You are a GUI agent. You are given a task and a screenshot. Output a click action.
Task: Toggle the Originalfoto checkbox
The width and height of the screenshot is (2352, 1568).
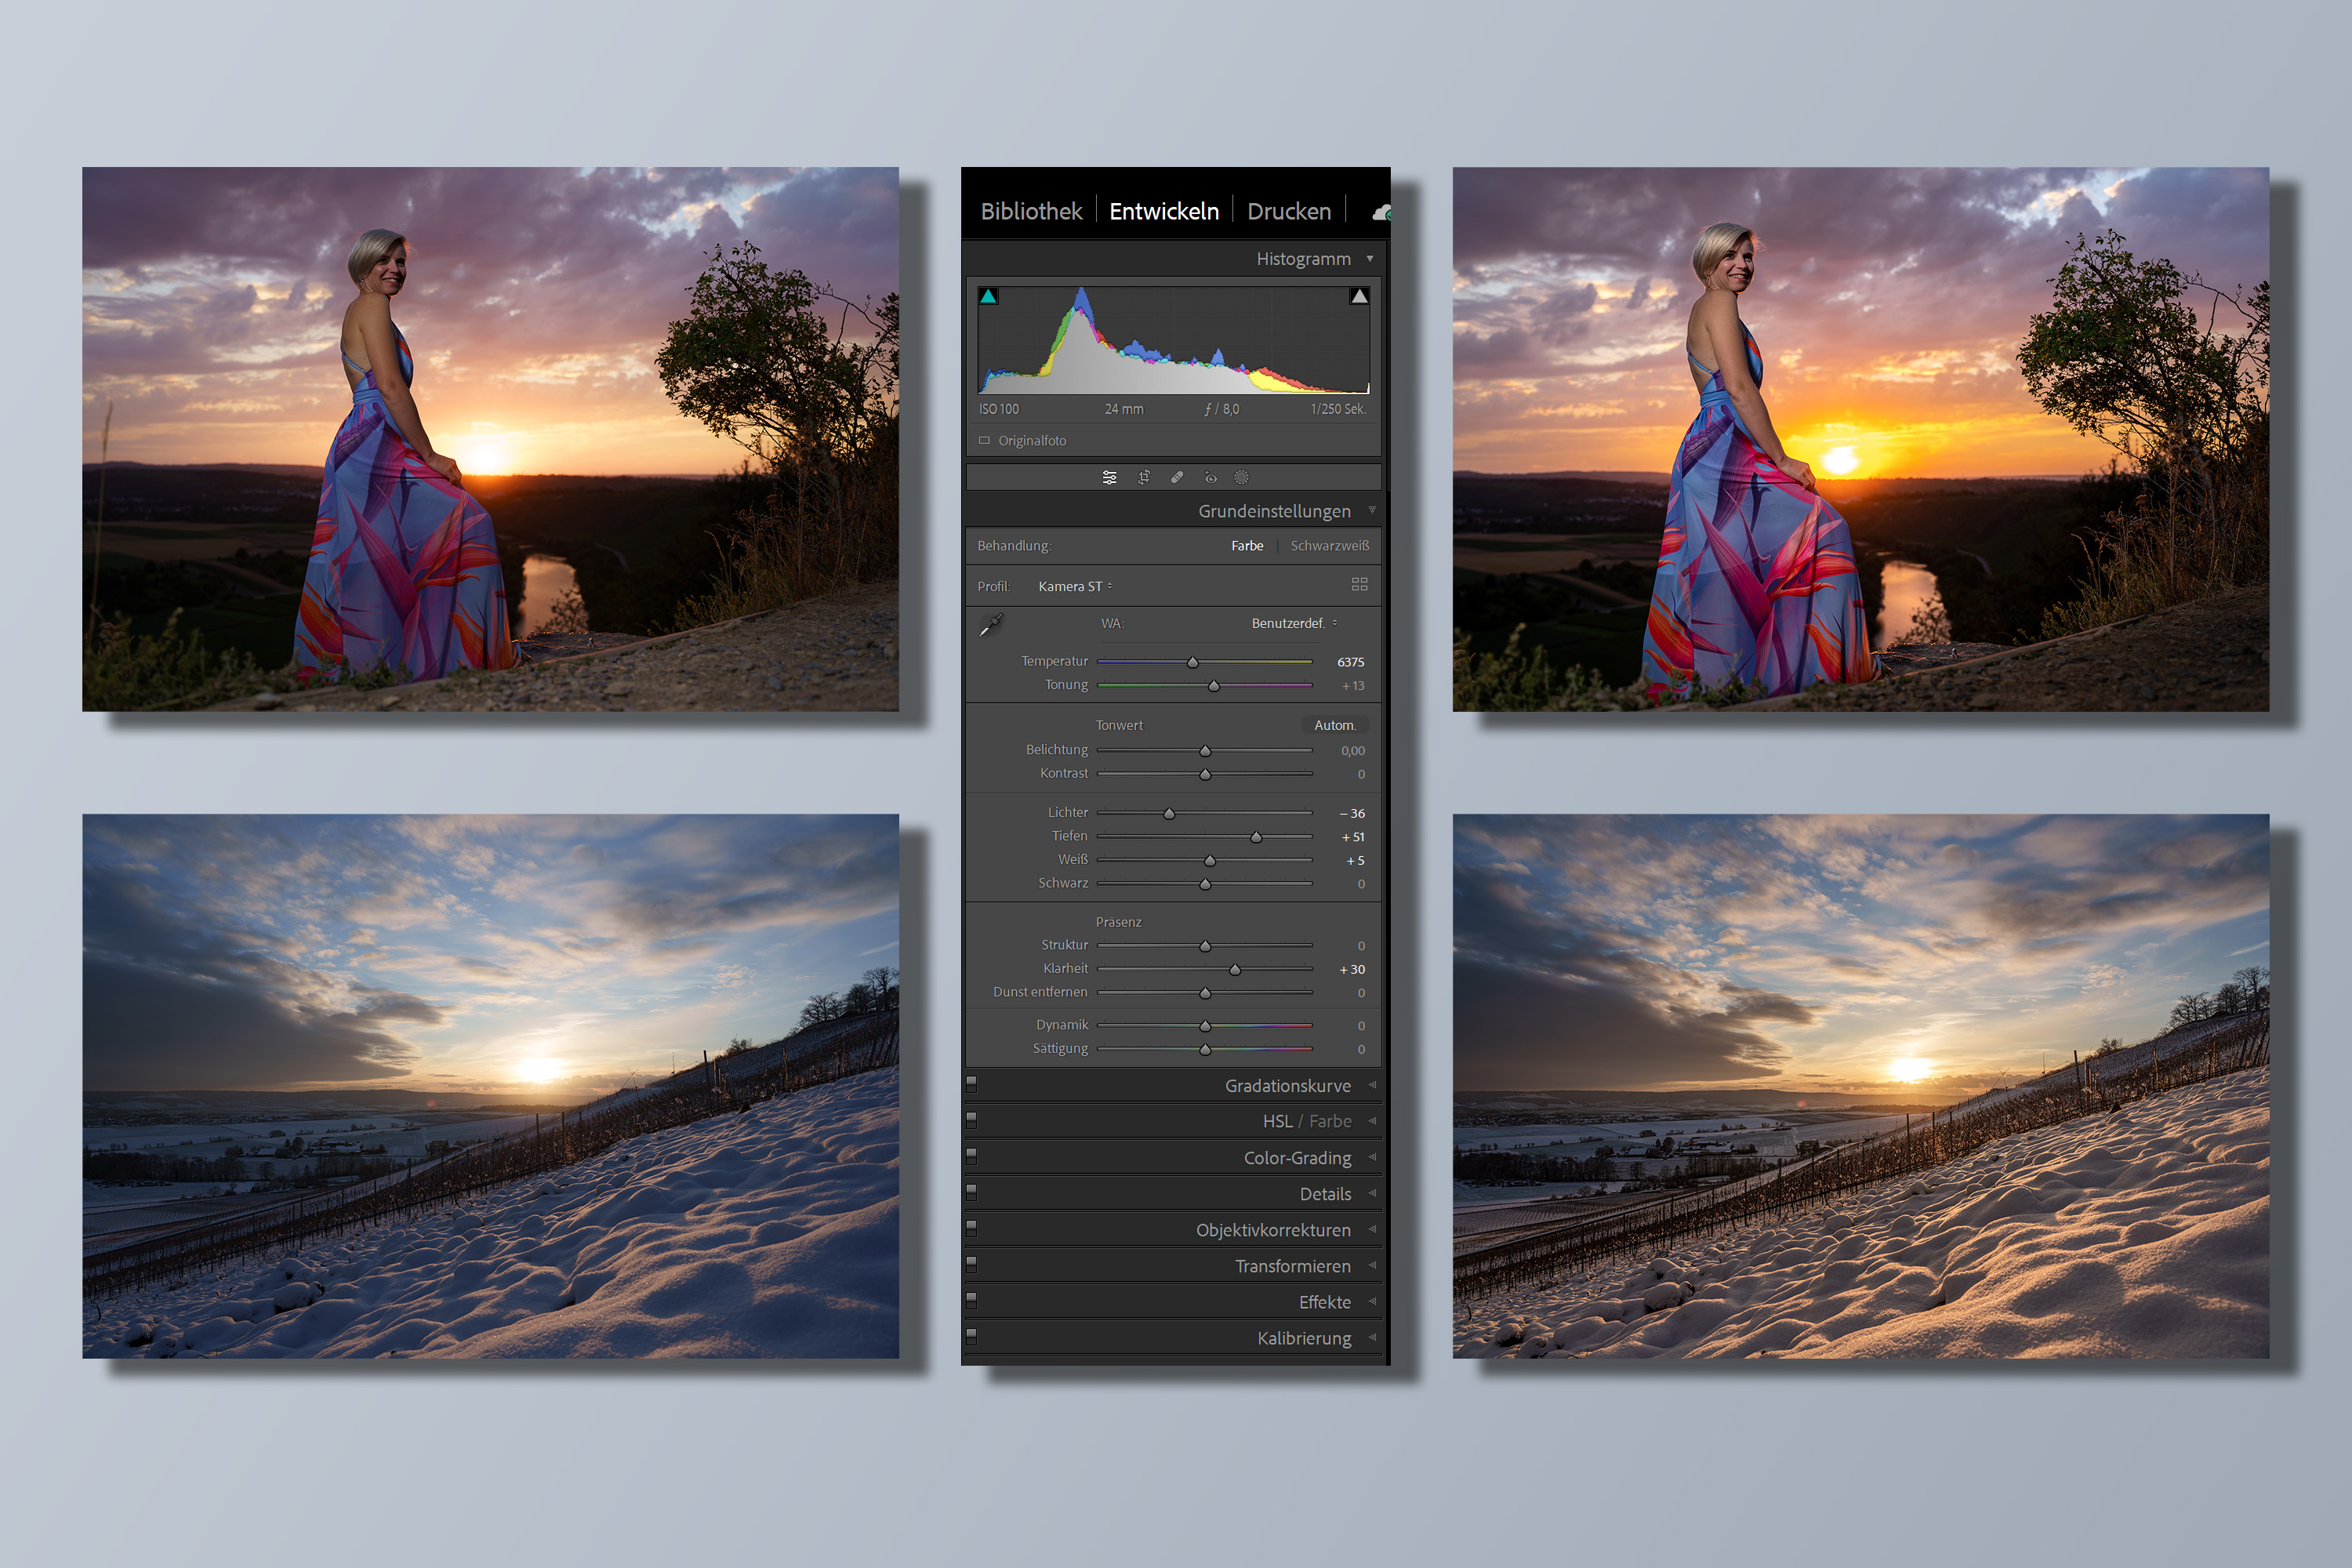click(x=984, y=440)
